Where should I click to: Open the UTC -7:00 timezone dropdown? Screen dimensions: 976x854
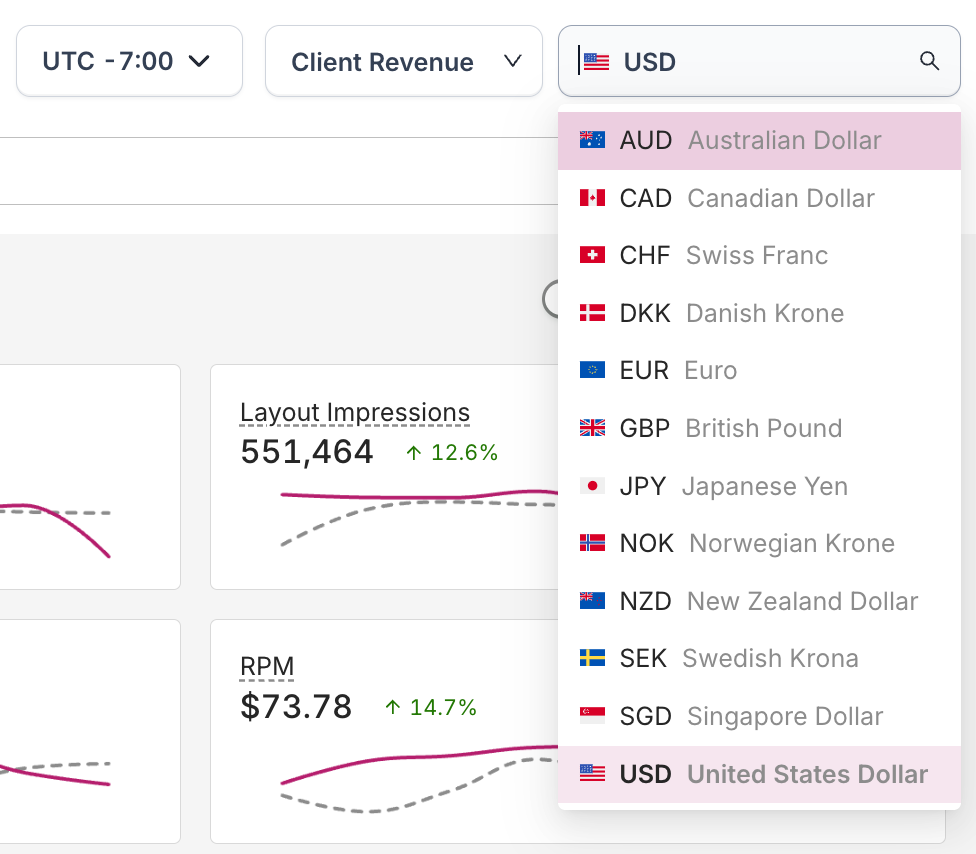click(x=129, y=61)
